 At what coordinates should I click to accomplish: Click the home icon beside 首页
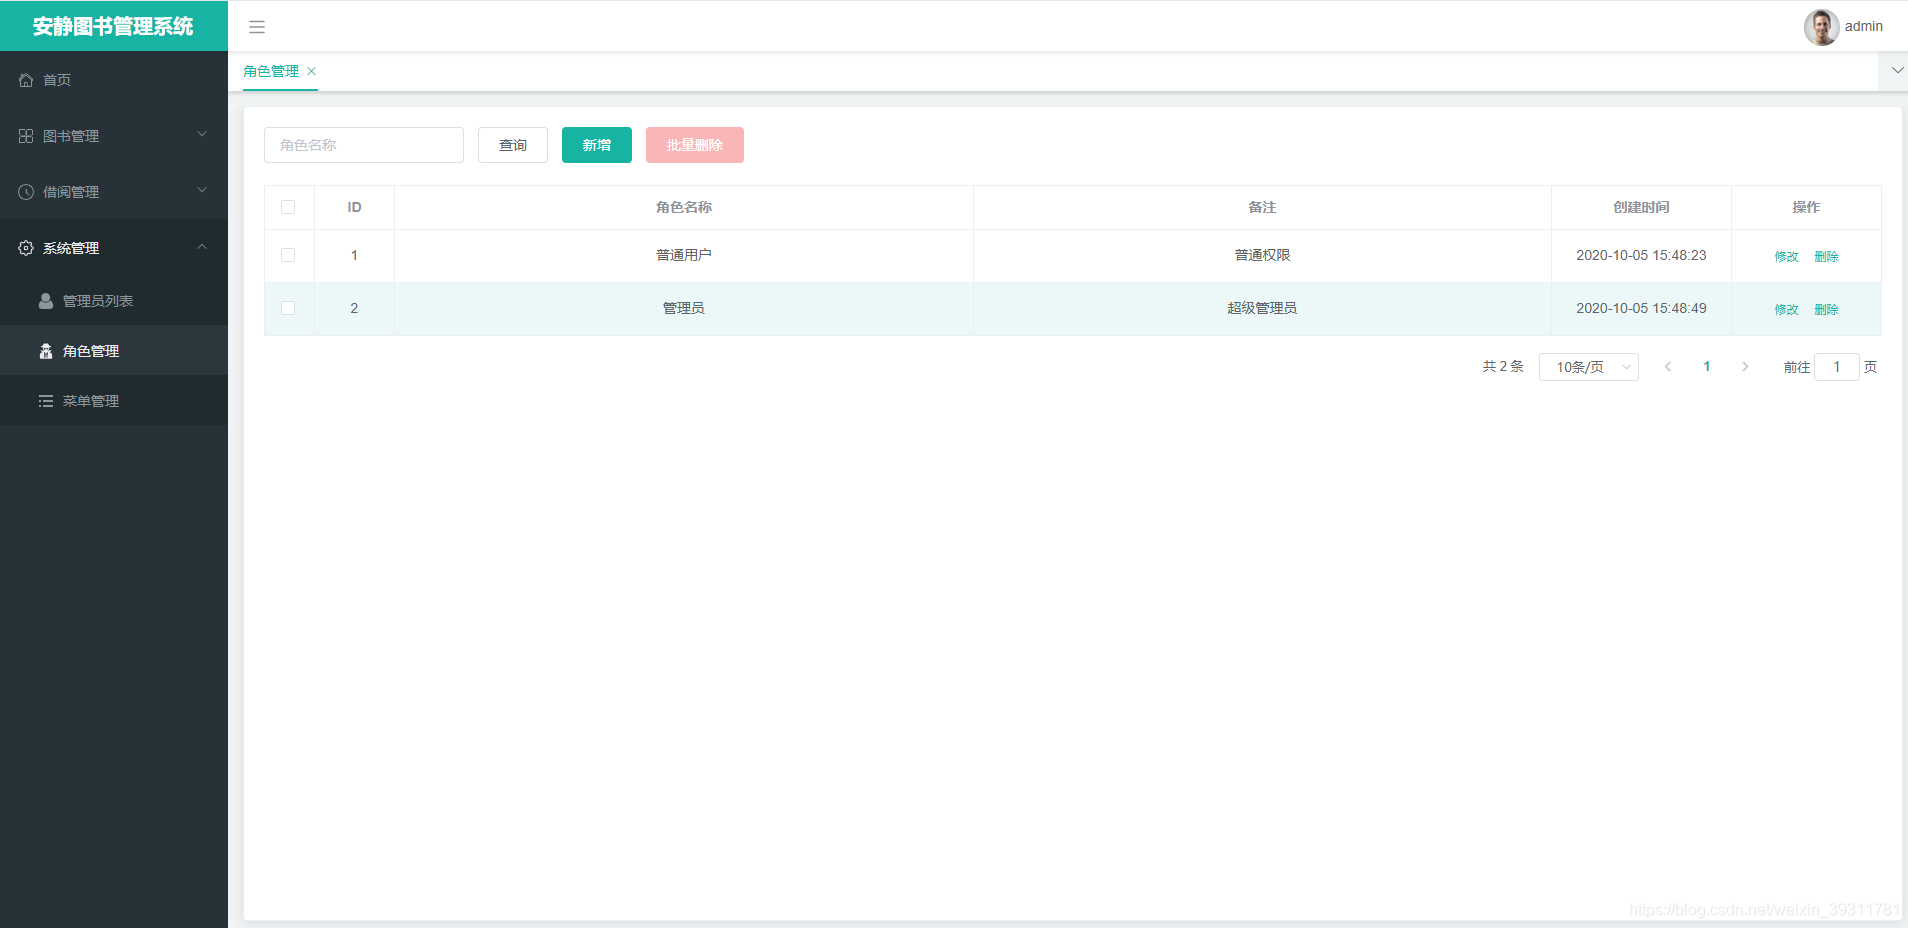[26, 80]
